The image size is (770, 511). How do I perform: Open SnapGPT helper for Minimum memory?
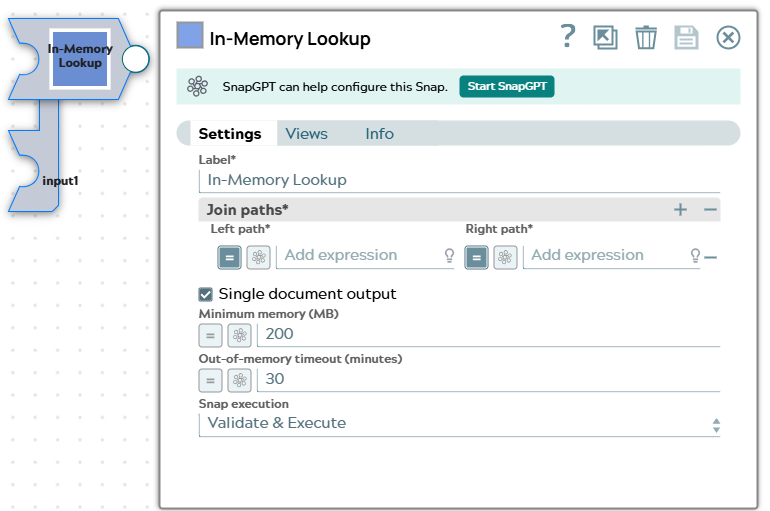[x=239, y=336]
